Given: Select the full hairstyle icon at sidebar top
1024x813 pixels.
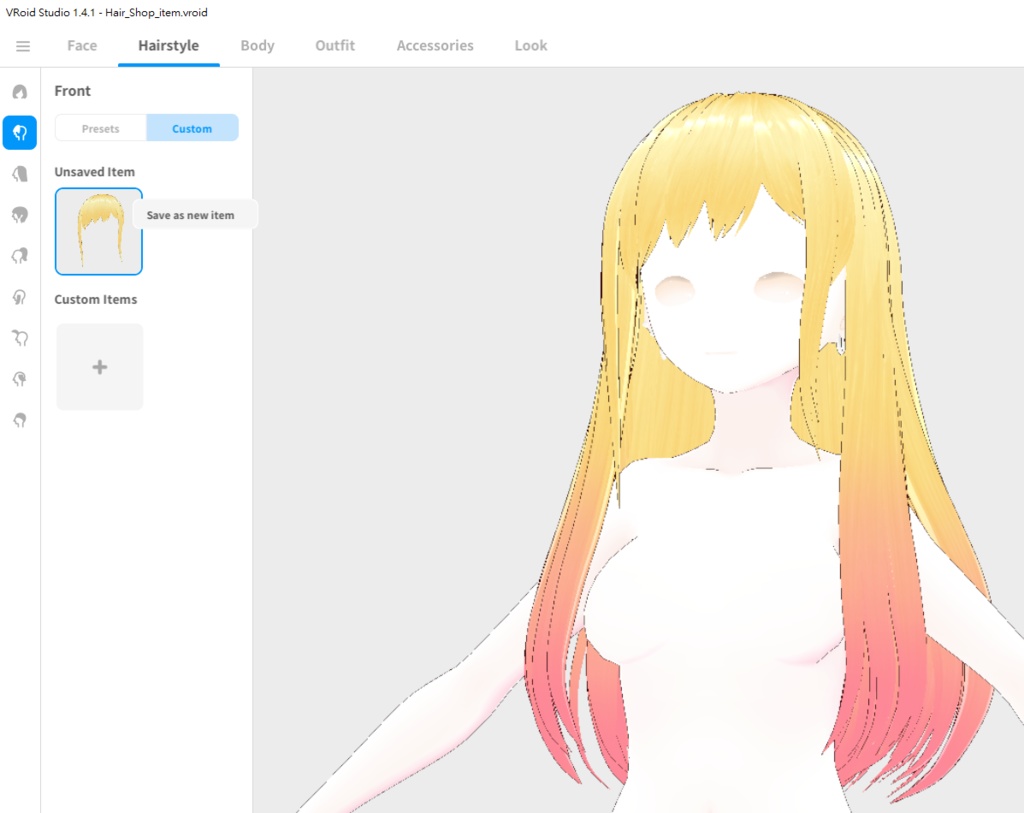Looking at the screenshot, I should [20, 92].
